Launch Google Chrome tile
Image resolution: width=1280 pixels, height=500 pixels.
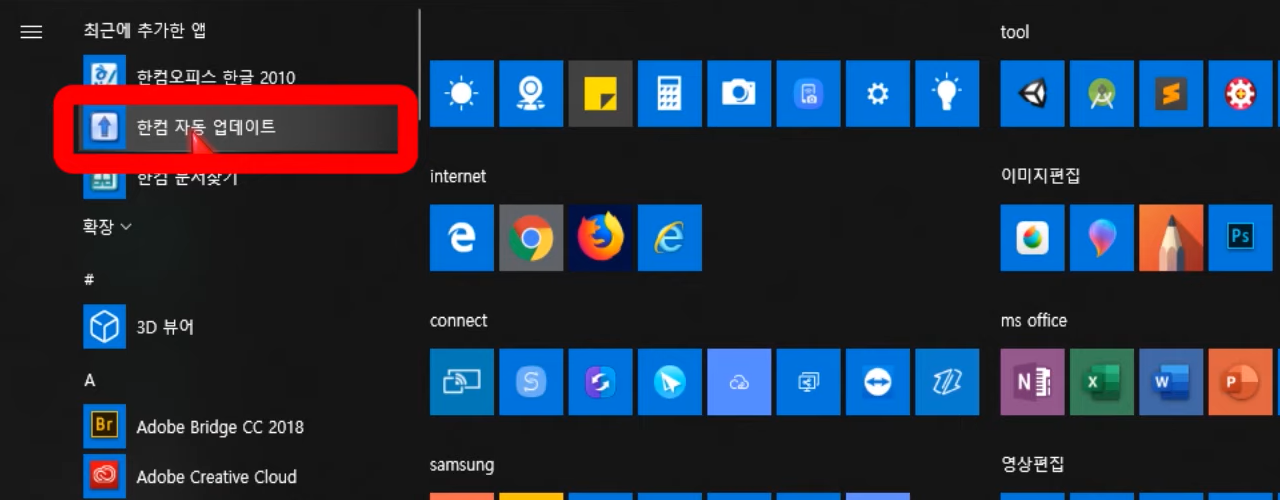(x=531, y=238)
